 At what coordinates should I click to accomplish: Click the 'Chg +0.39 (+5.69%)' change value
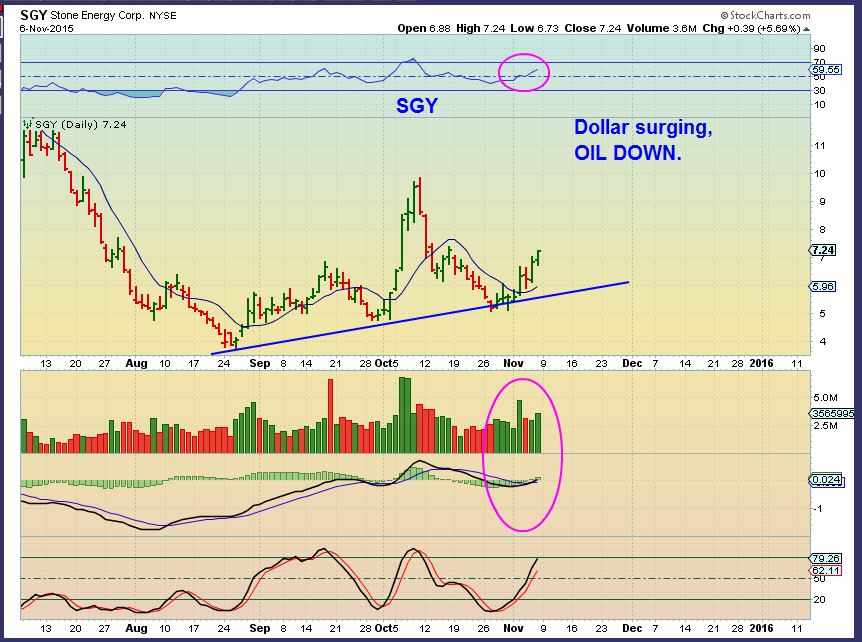[752, 29]
